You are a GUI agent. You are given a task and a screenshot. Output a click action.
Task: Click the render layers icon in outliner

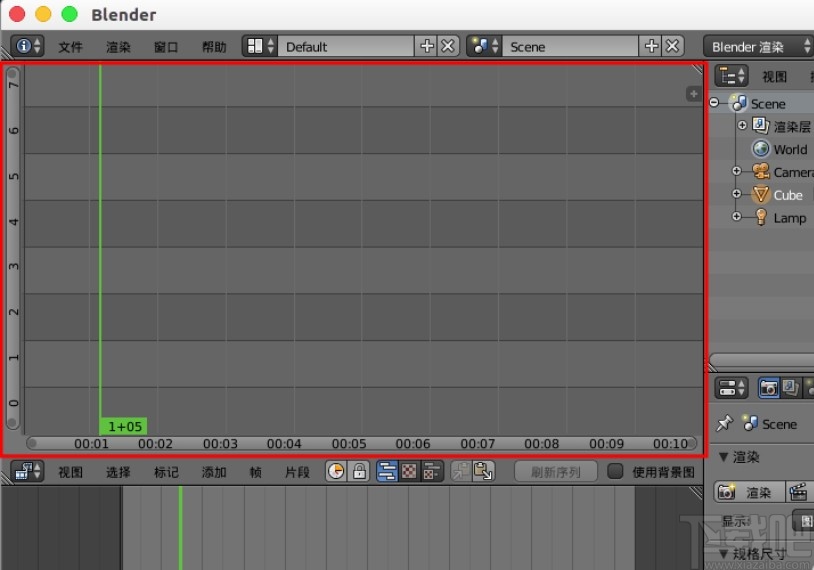761,126
